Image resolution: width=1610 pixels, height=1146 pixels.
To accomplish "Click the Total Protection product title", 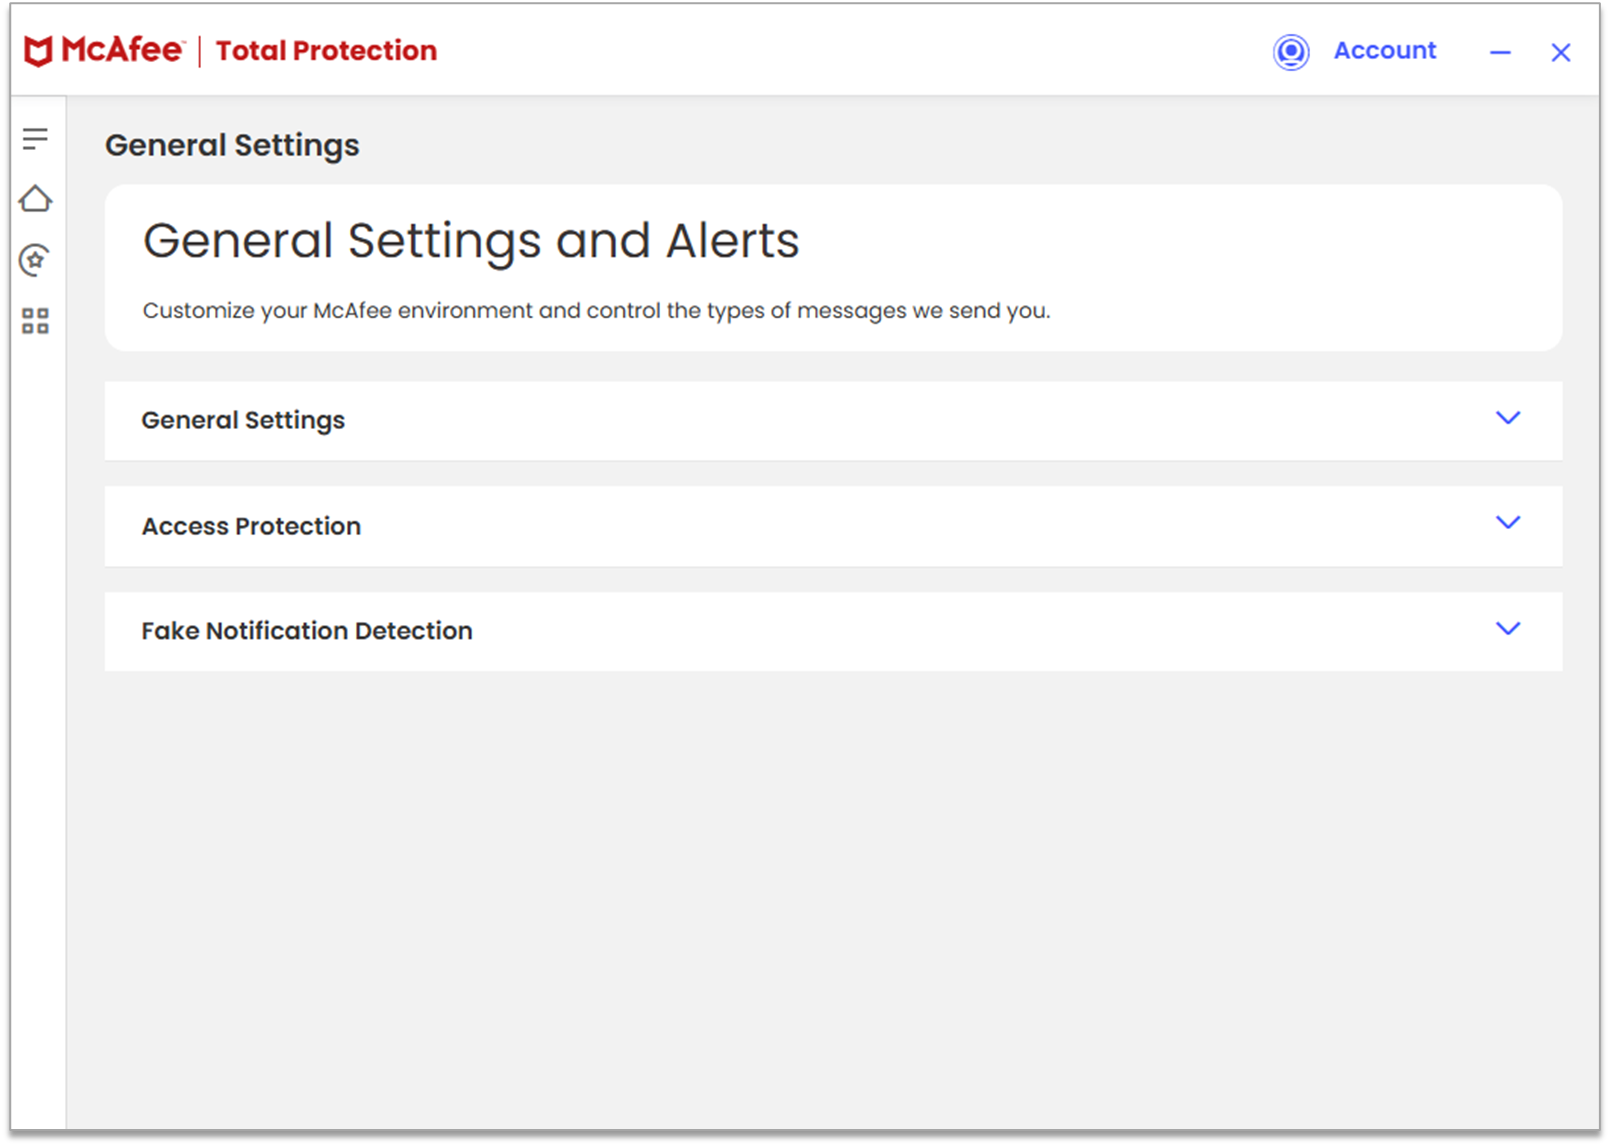I will [326, 51].
